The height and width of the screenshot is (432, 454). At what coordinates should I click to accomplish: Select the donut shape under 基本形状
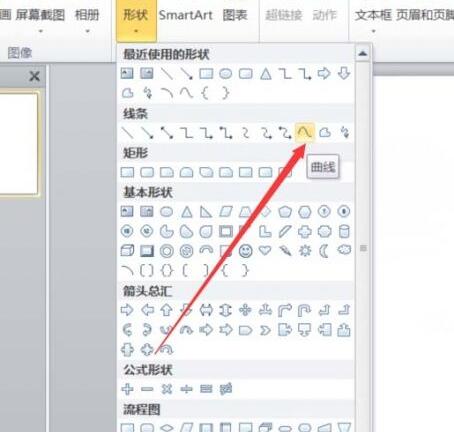(167, 251)
